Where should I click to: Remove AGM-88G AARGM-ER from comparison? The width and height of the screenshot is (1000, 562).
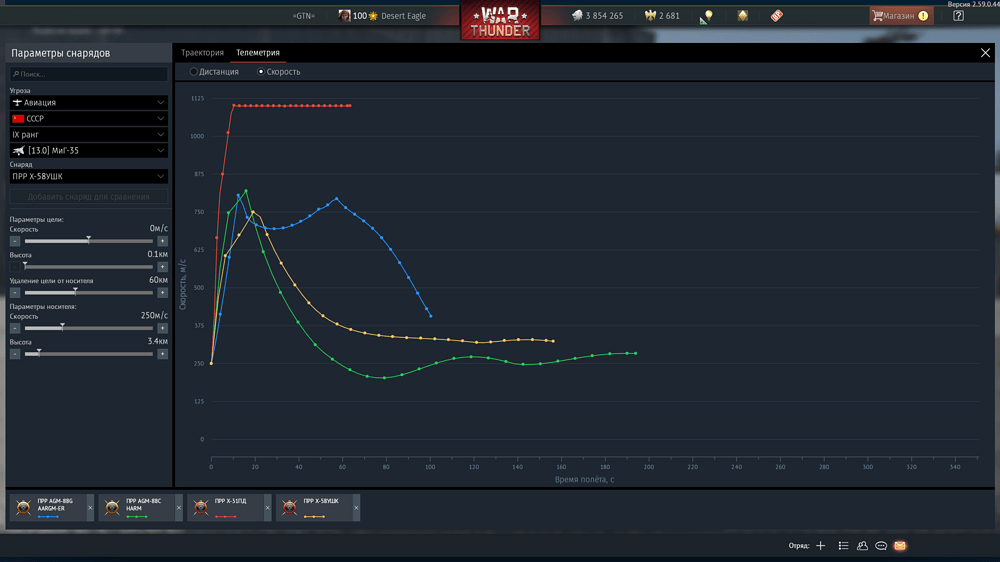coord(90,508)
